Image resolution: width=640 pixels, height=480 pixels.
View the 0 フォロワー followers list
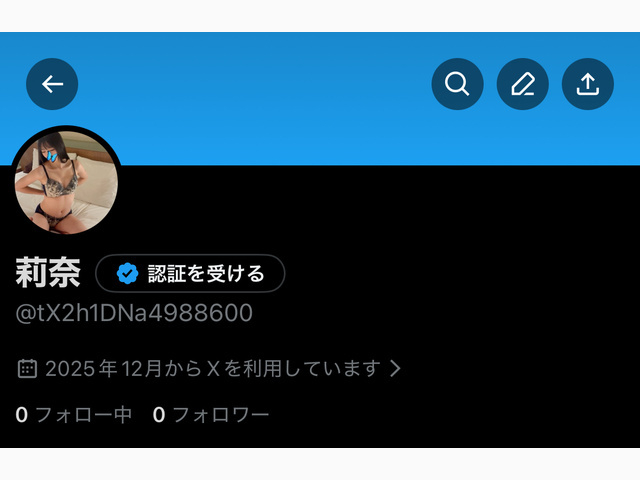(x=211, y=415)
